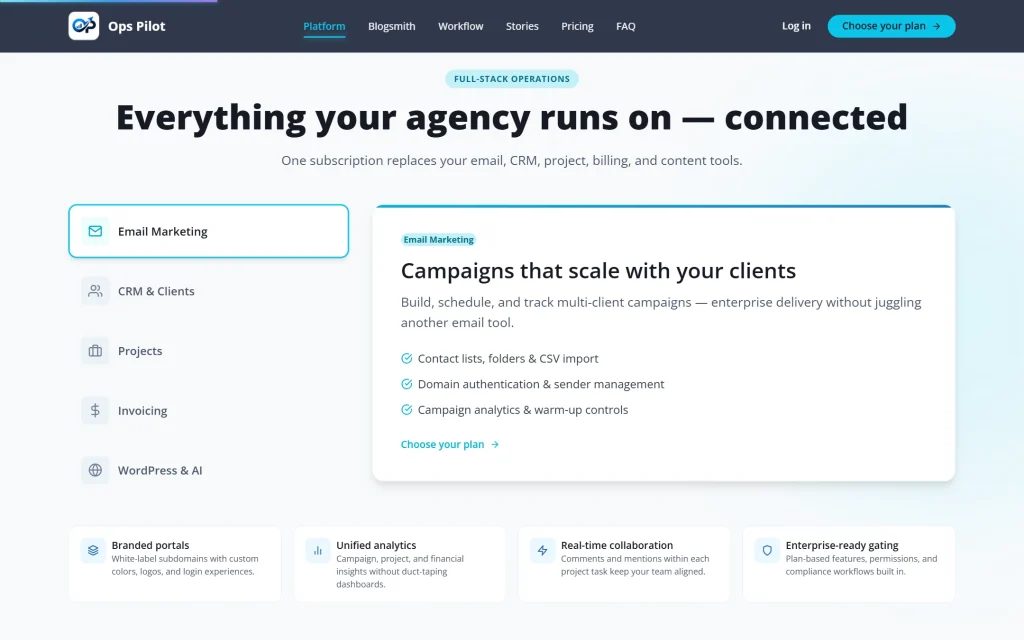Click the Plan-based features description text

click(x=861, y=565)
